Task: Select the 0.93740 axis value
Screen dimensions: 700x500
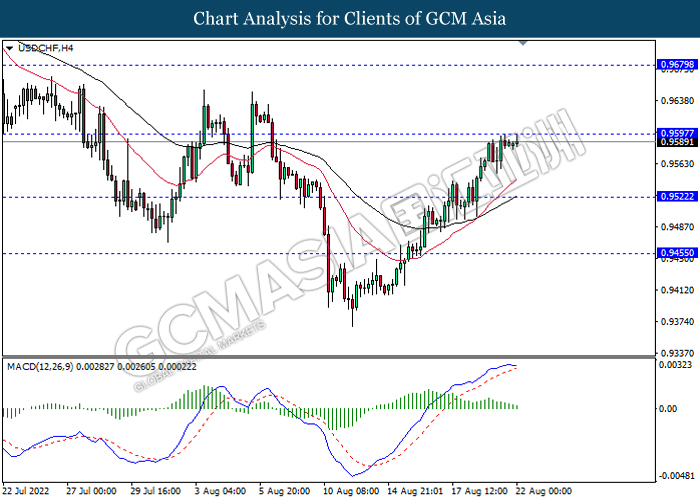Action: (677, 322)
